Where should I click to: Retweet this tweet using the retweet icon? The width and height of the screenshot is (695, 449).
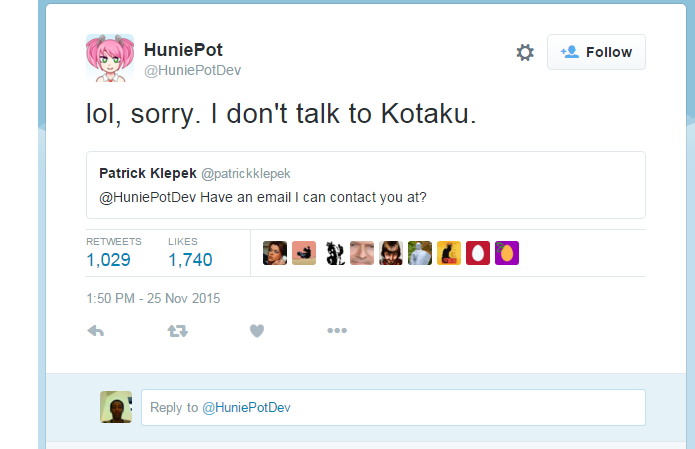pyautogui.click(x=177, y=331)
